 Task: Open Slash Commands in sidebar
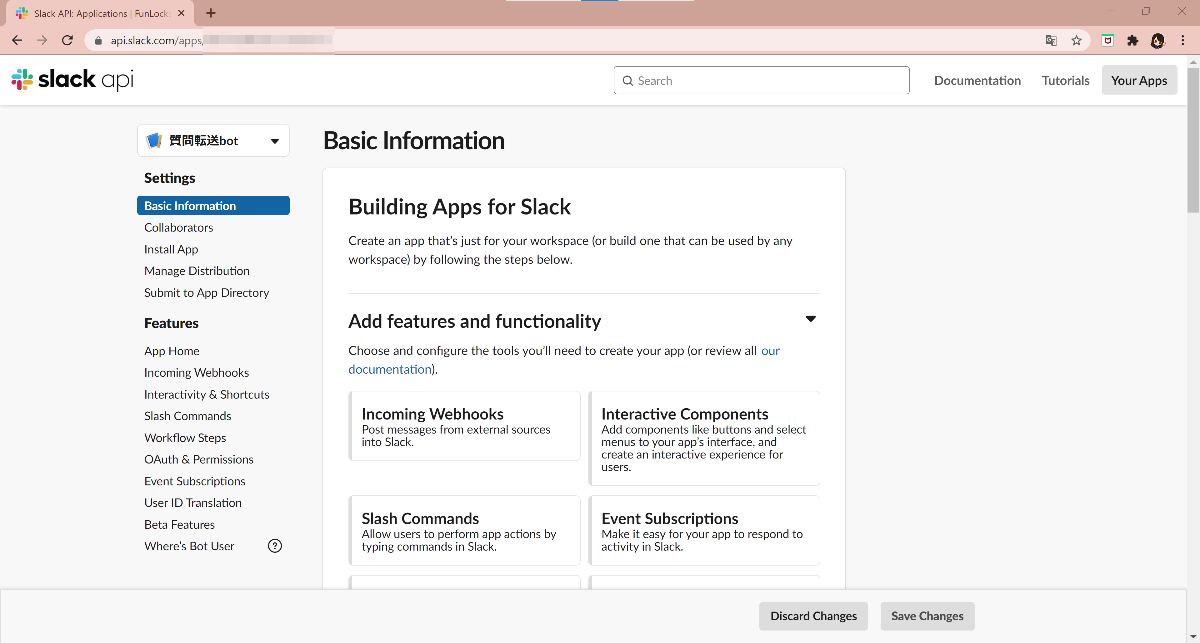coord(187,416)
